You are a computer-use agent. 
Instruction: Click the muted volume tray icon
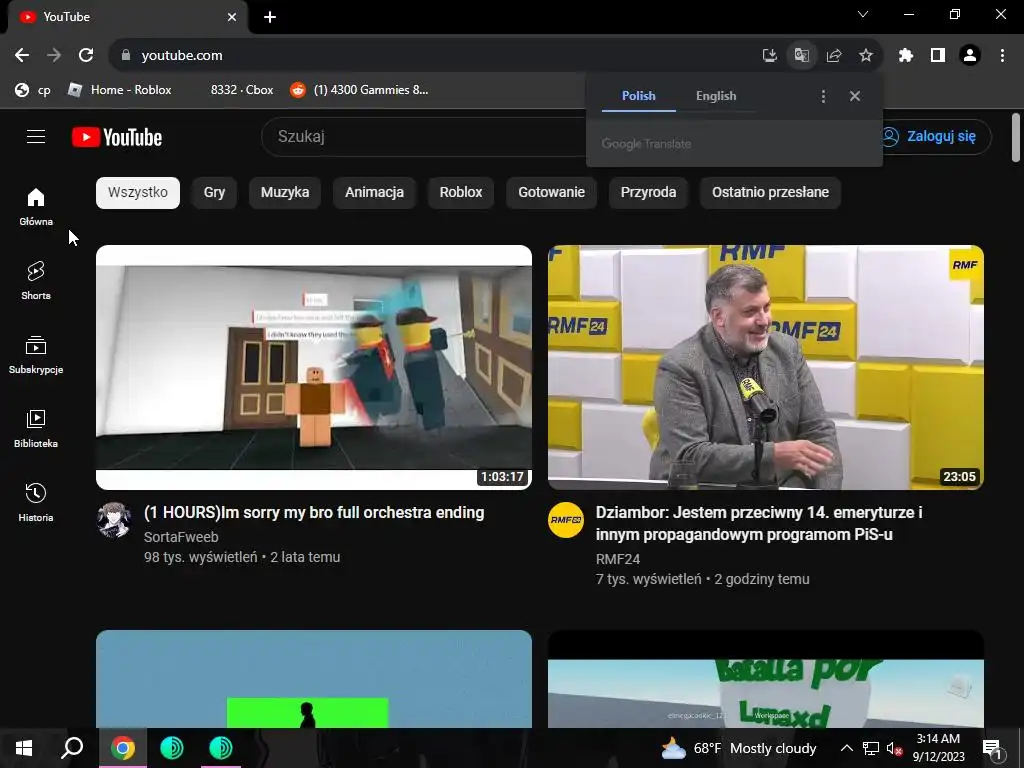coord(894,748)
